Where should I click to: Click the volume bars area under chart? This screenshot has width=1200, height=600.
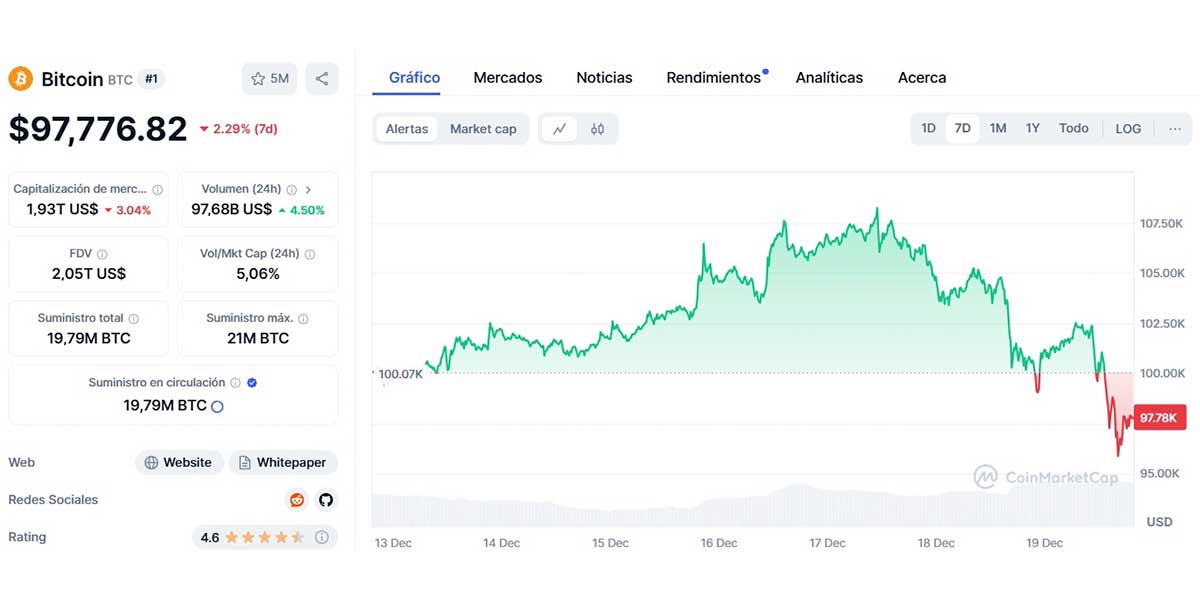coord(754,505)
